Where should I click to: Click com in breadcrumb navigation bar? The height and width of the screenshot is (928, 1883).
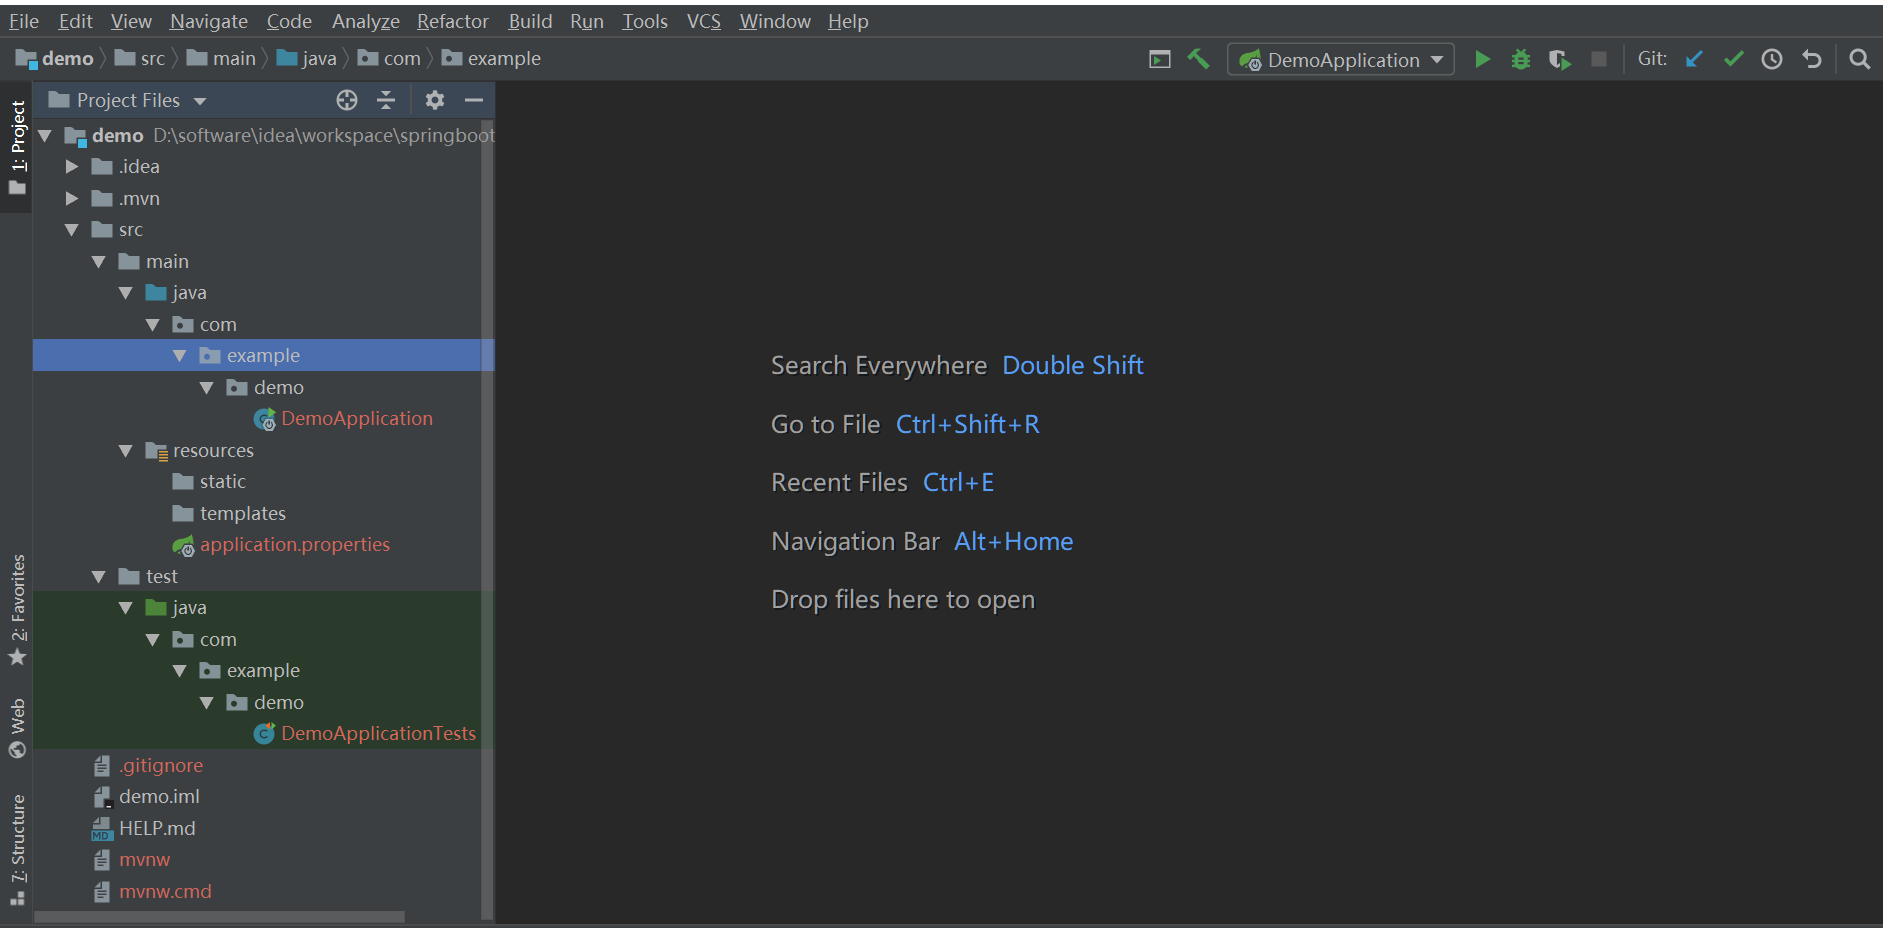tap(389, 59)
